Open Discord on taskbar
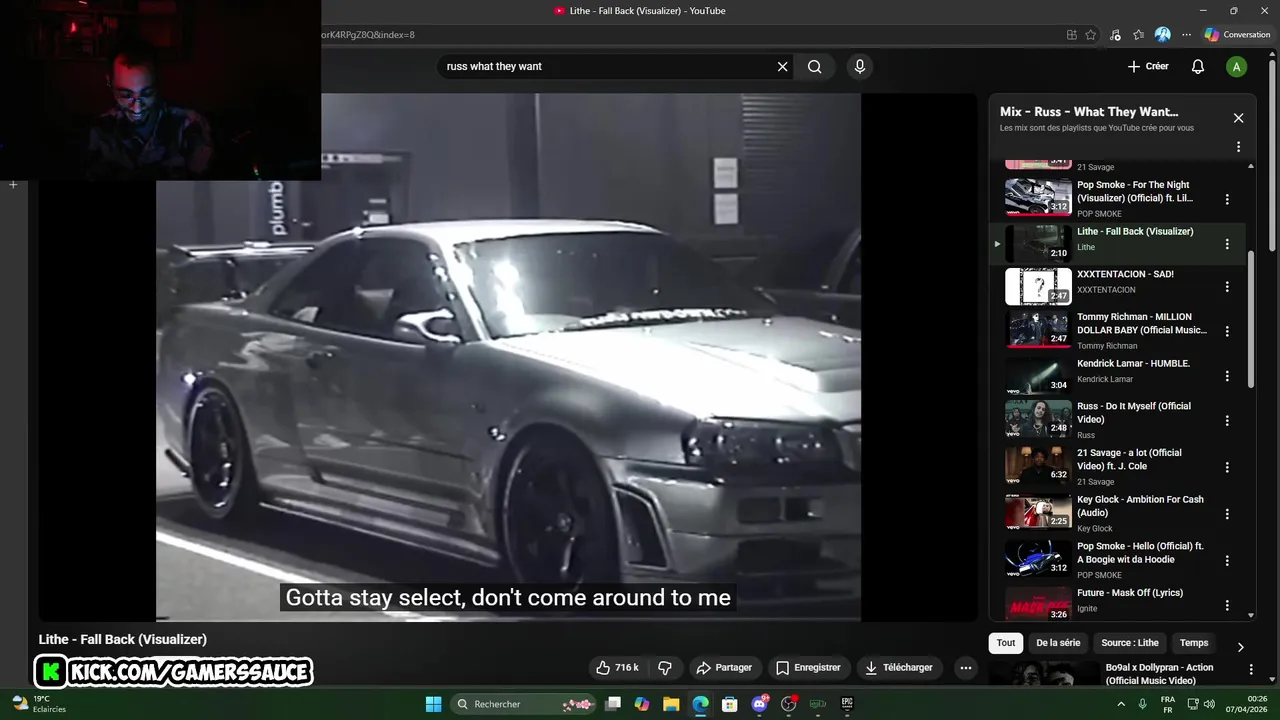Screen dimensions: 1280x720 coord(759,704)
